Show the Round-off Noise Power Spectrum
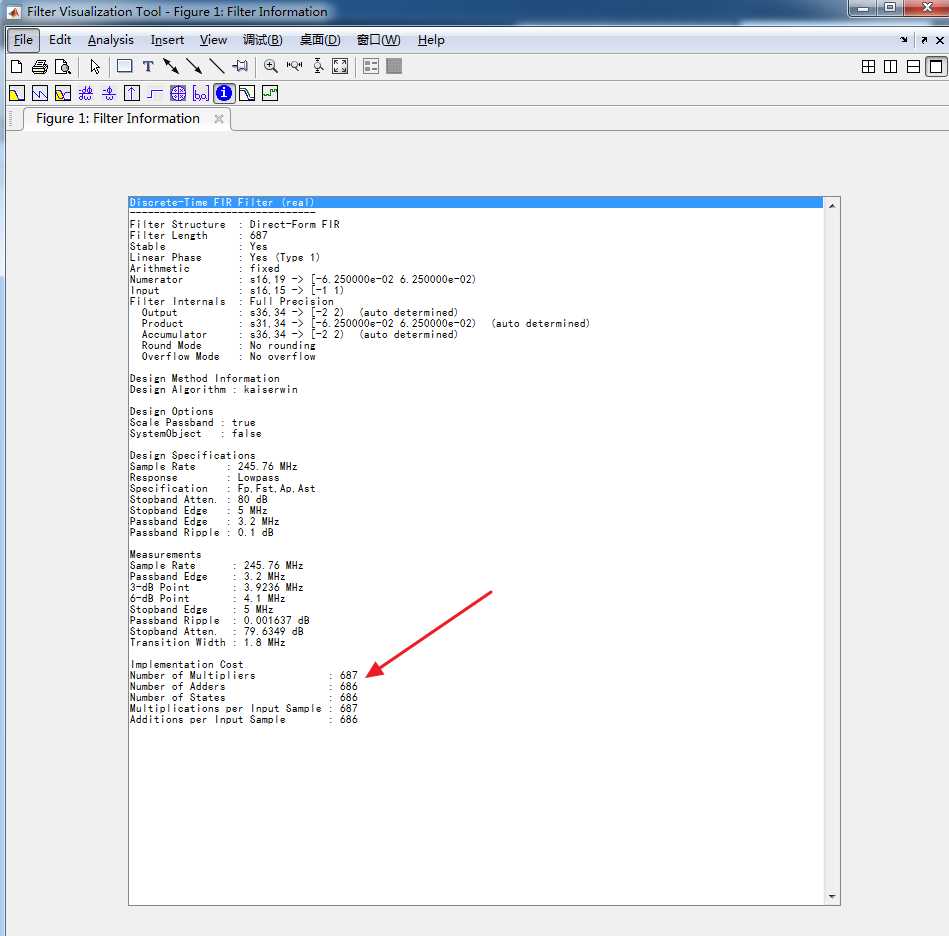 [x=270, y=93]
